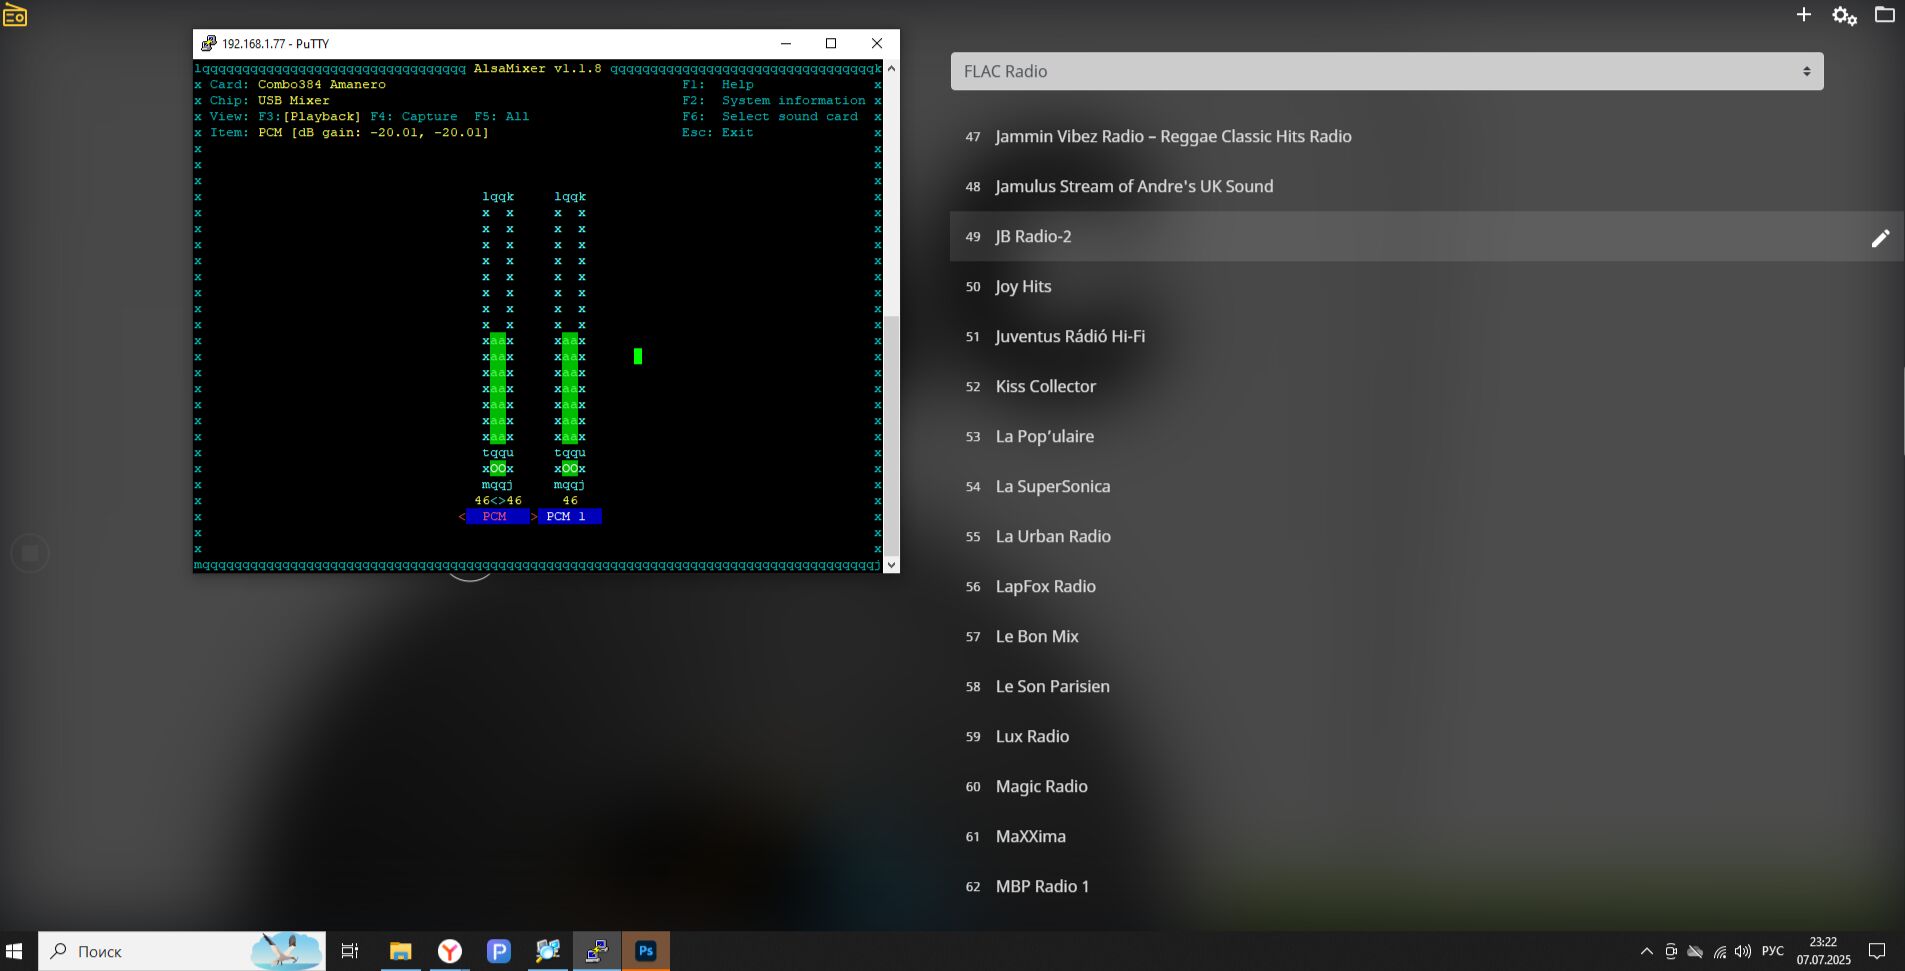
Task: Play the La Pop'ulaire station
Action: click(1426, 436)
